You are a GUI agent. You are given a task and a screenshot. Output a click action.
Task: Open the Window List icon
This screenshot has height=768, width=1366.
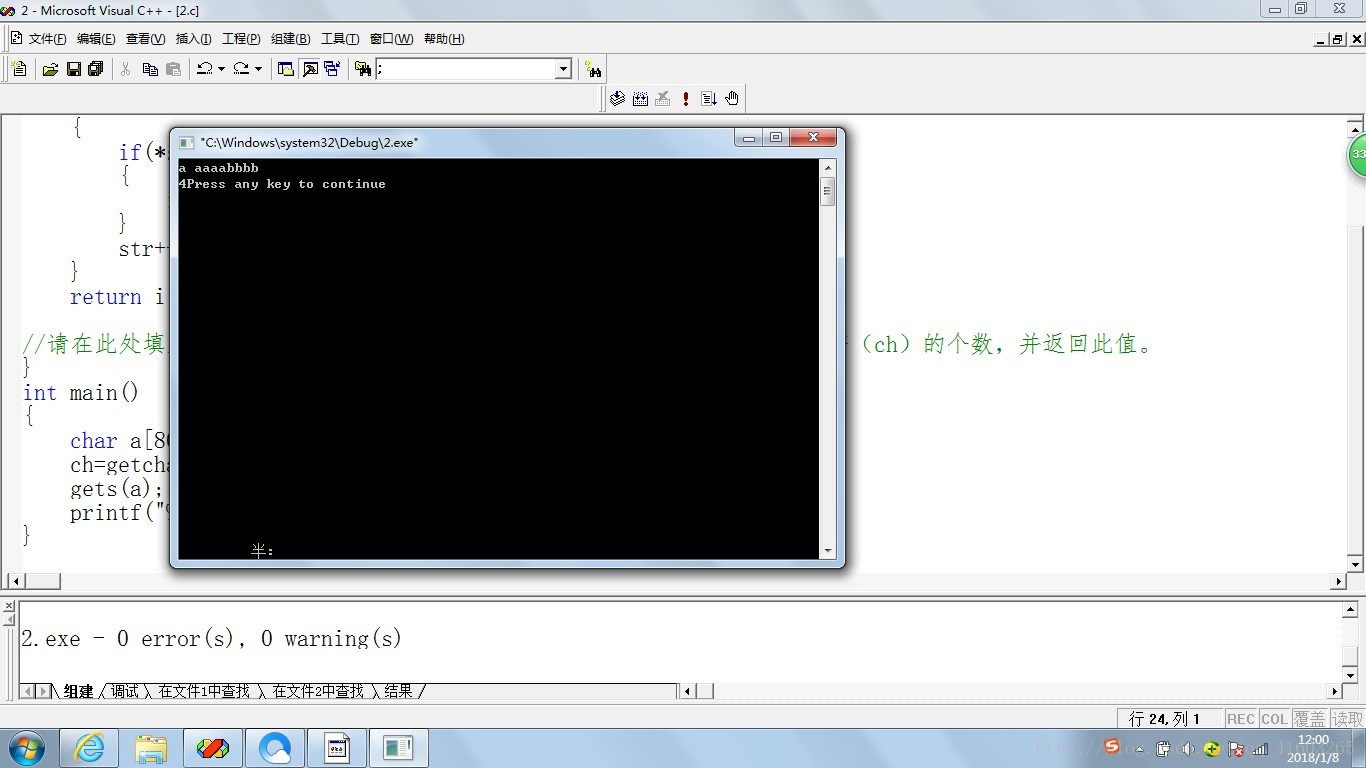(332, 69)
